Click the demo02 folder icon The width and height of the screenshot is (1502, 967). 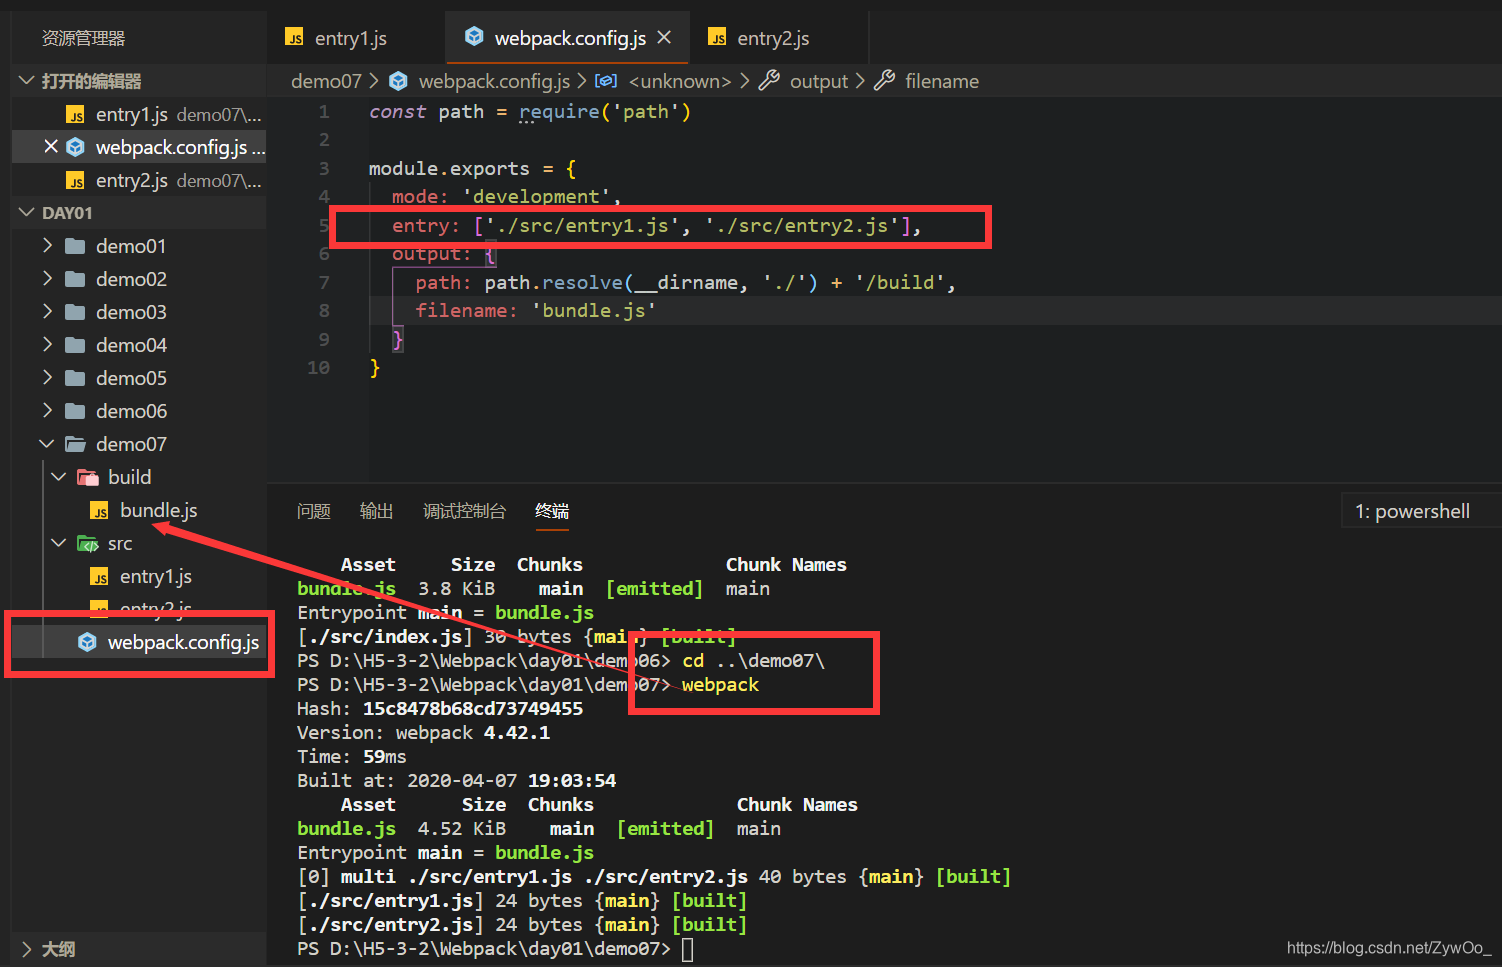75,279
